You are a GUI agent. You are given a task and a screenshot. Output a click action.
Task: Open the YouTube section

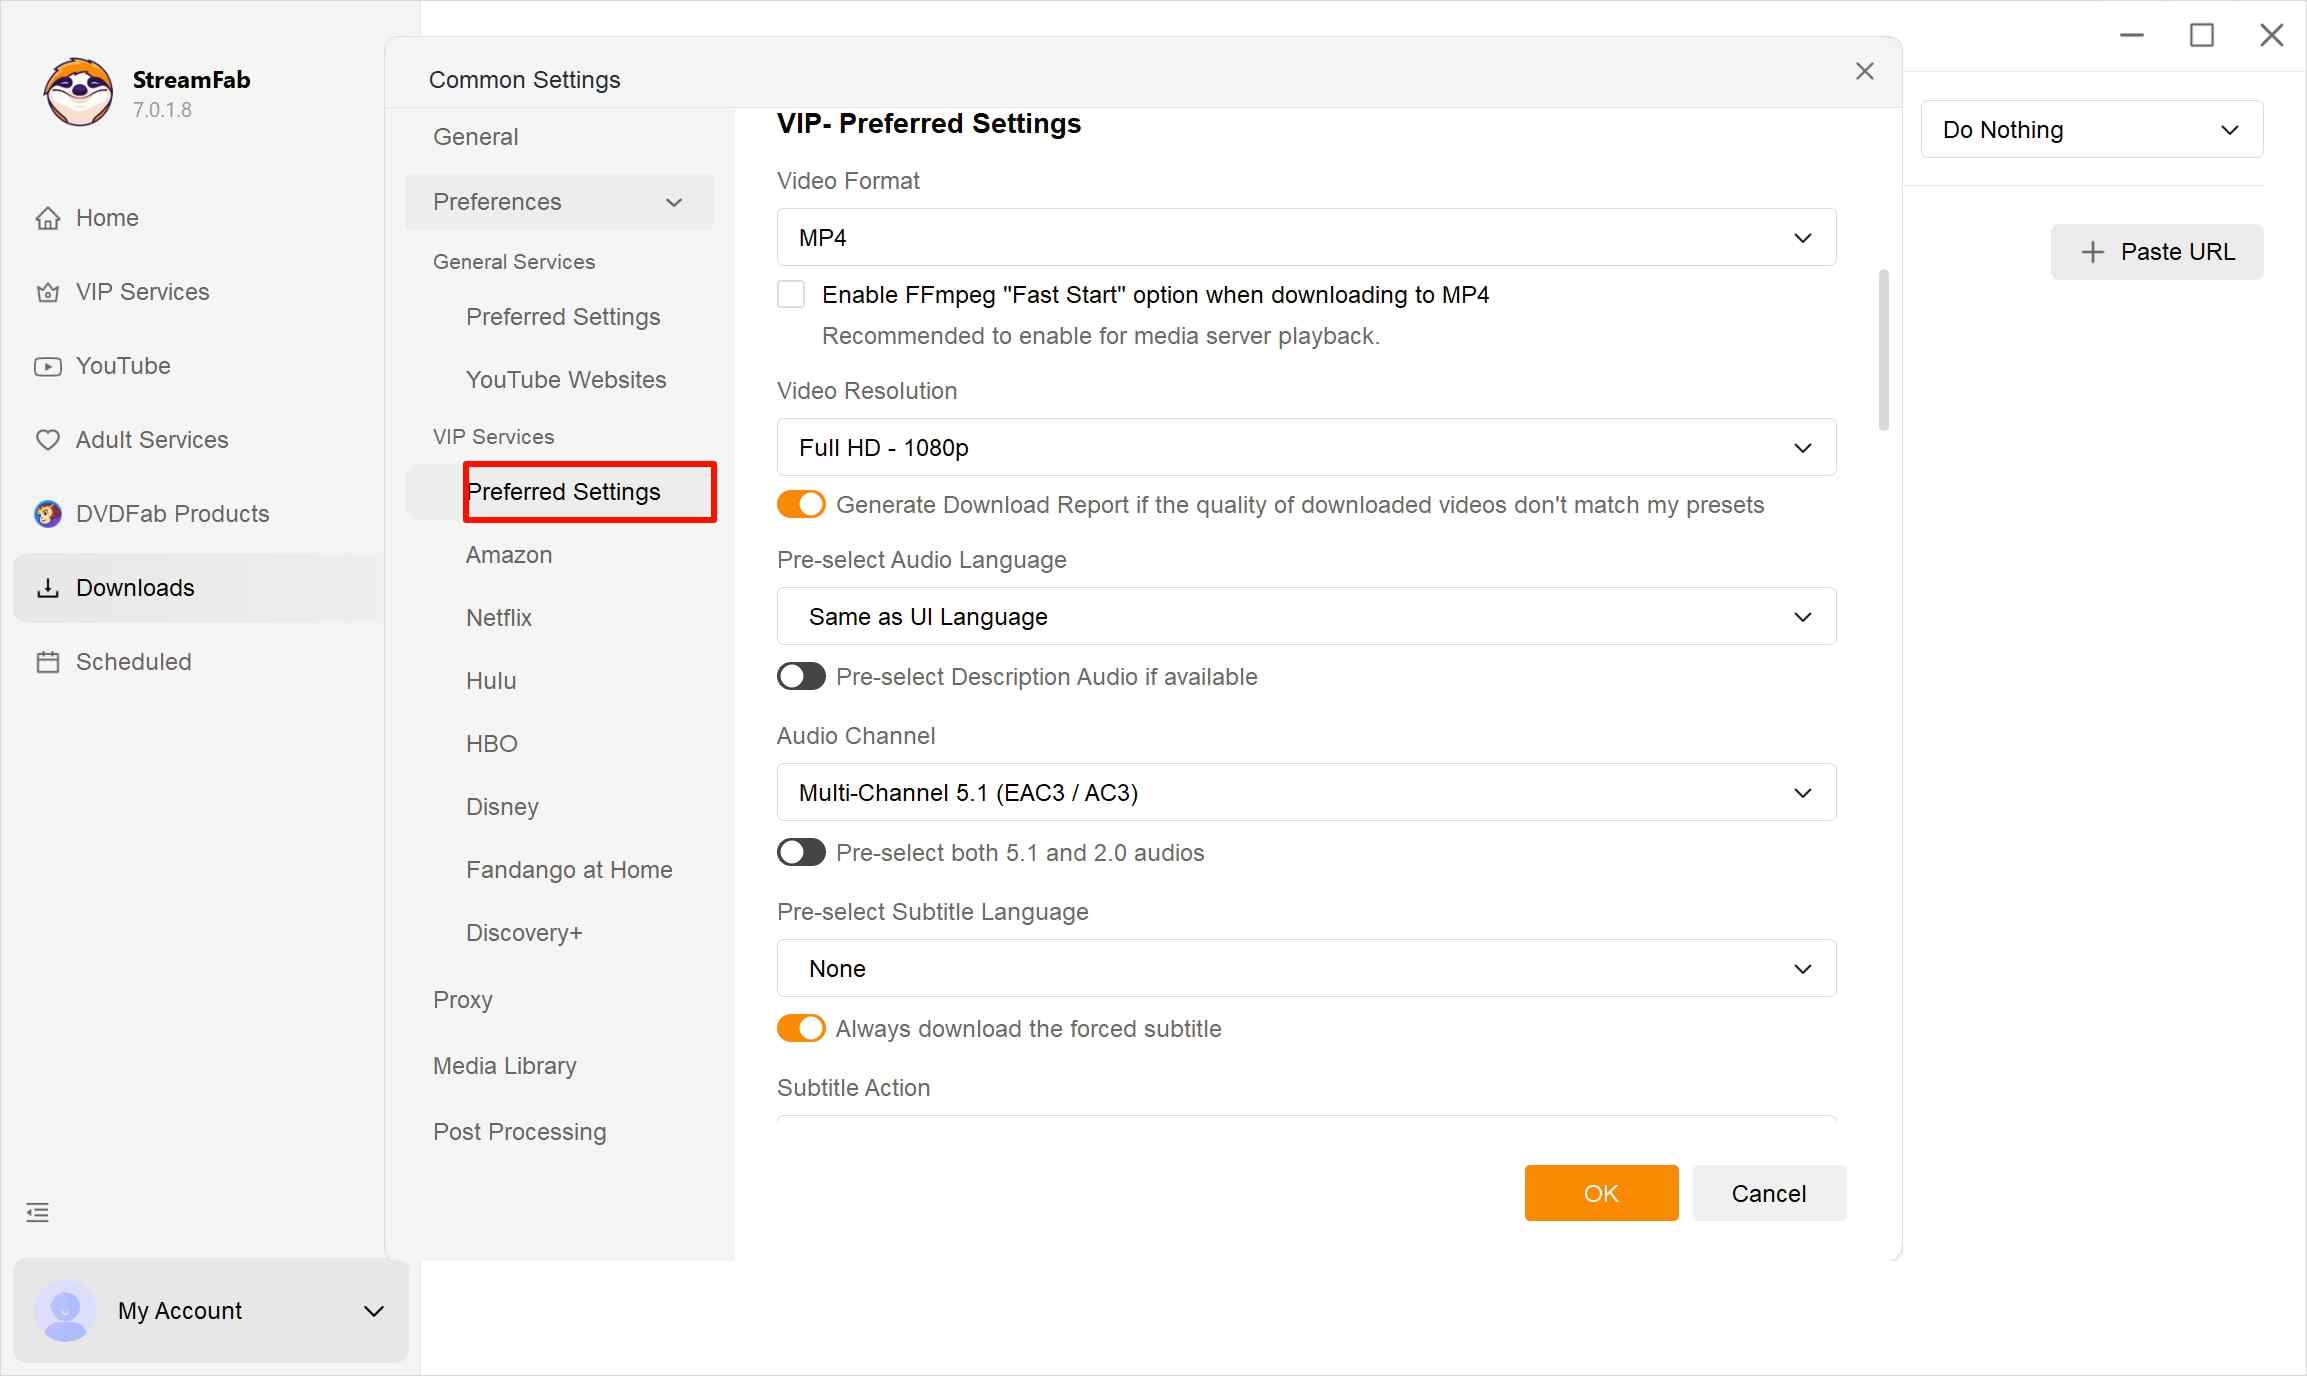click(122, 366)
